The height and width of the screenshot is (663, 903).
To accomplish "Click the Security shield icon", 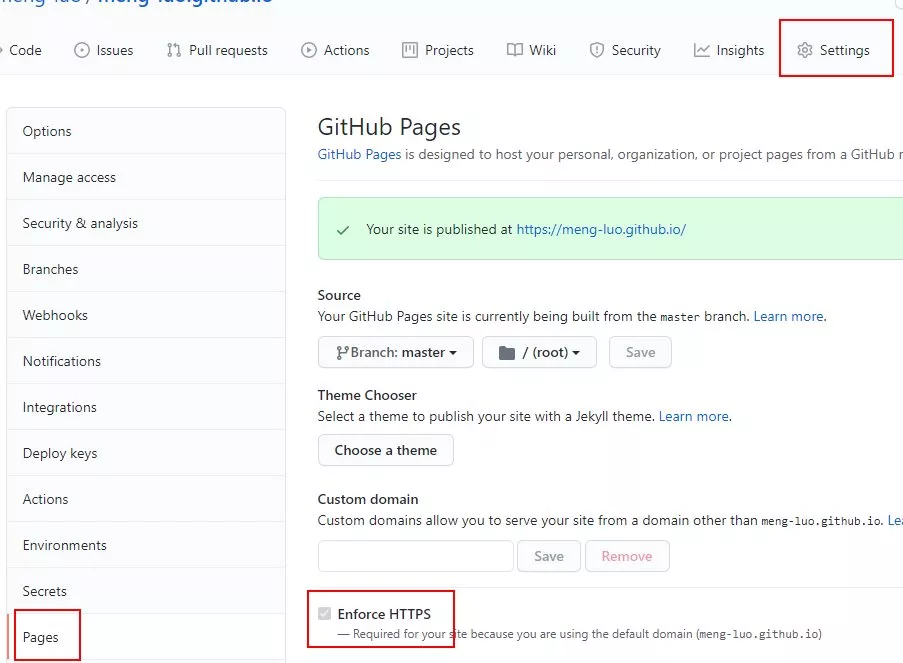I will pos(597,50).
